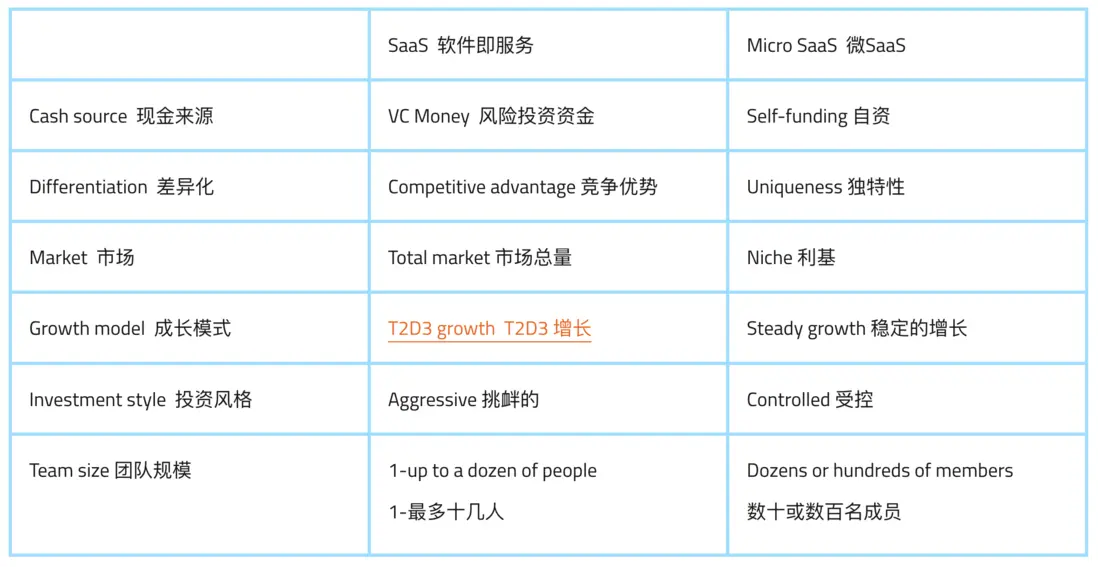Click the Investment style 投资风格 row label
1098x567 pixels.
140,400
